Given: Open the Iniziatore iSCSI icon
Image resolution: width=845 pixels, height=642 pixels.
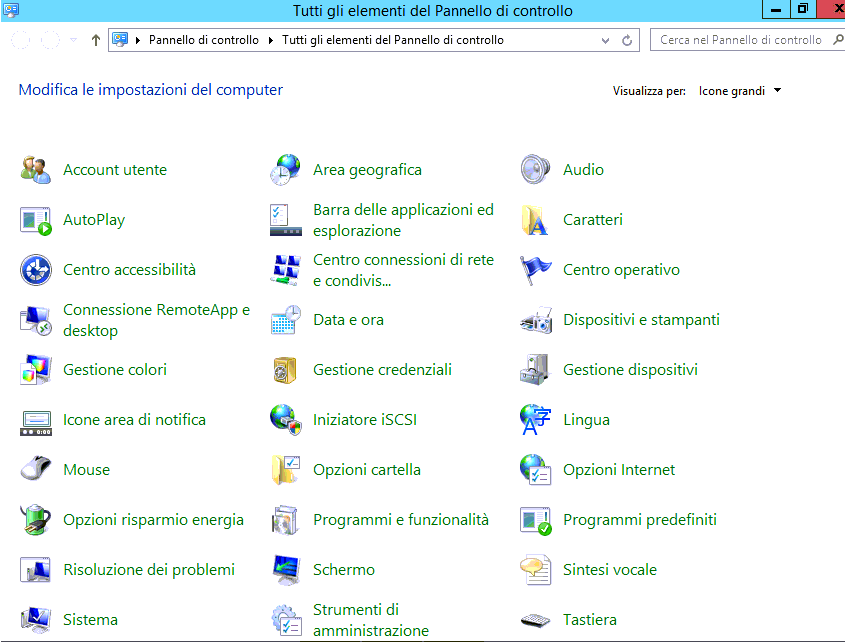Looking at the screenshot, I should coord(286,420).
